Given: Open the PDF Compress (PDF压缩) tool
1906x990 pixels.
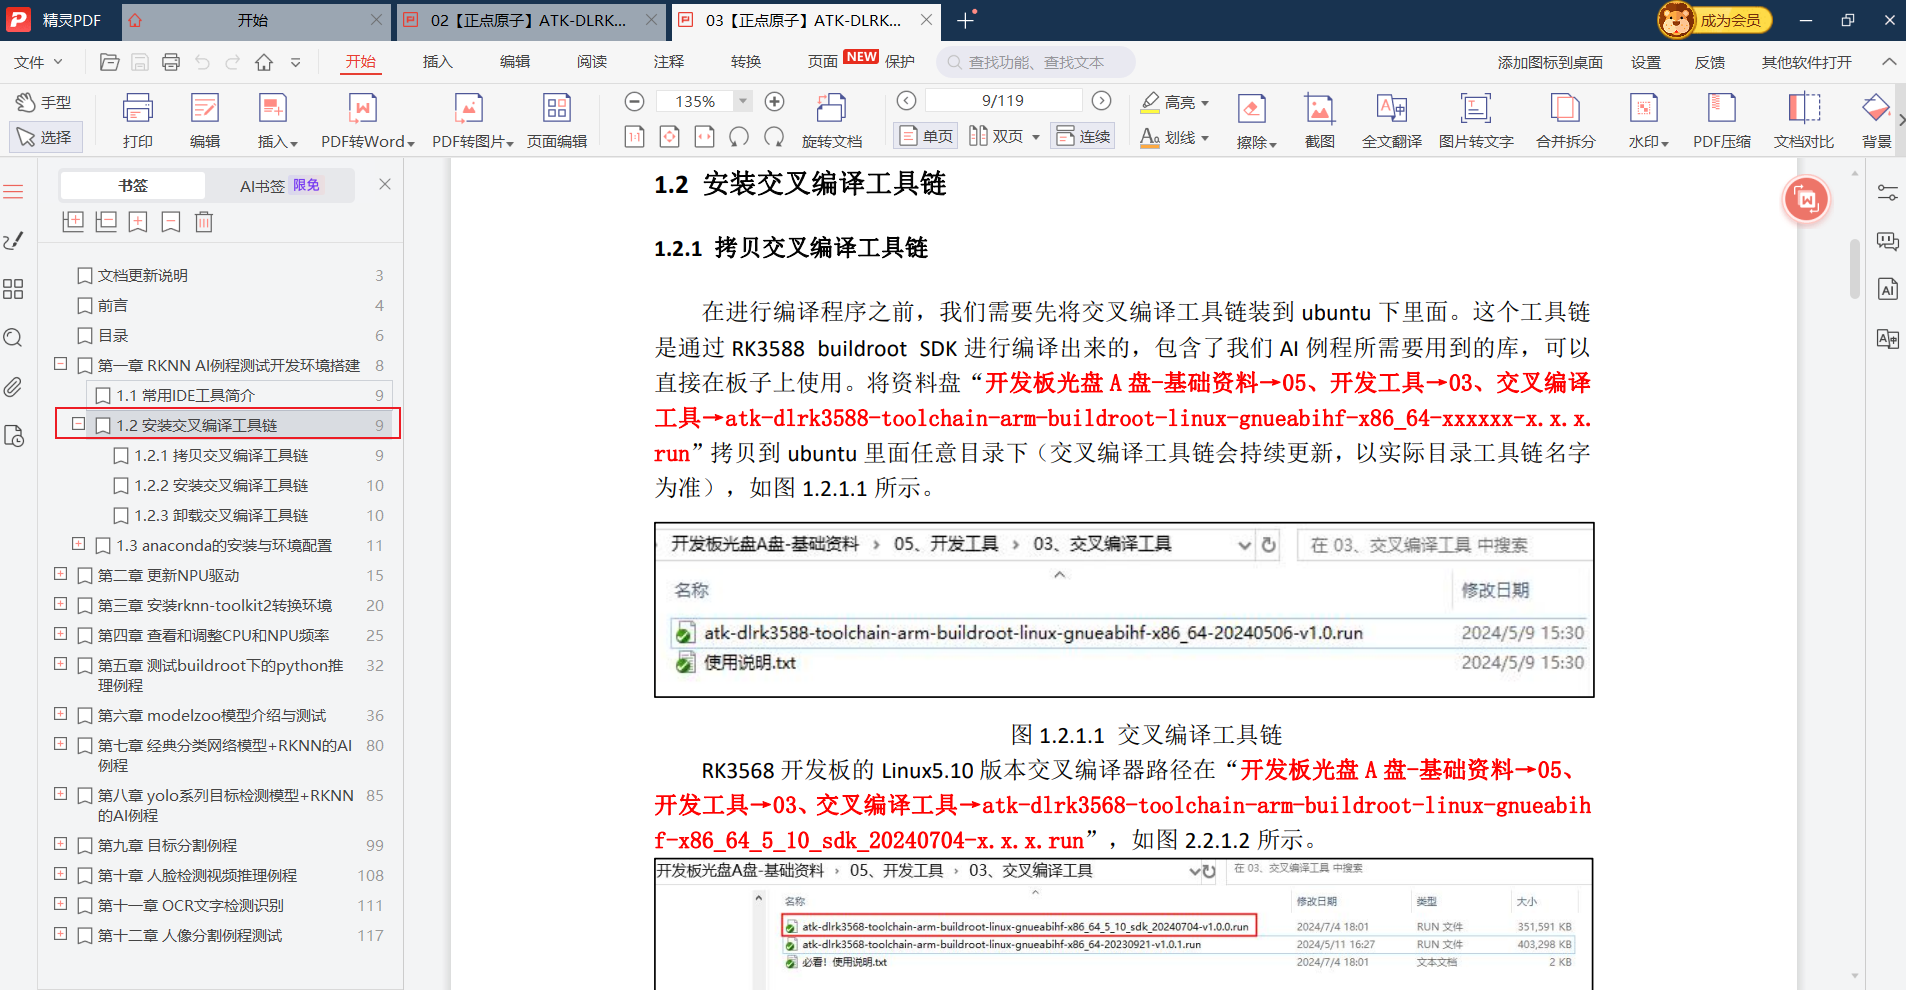Looking at the screenshot, I should (1722, 120).
